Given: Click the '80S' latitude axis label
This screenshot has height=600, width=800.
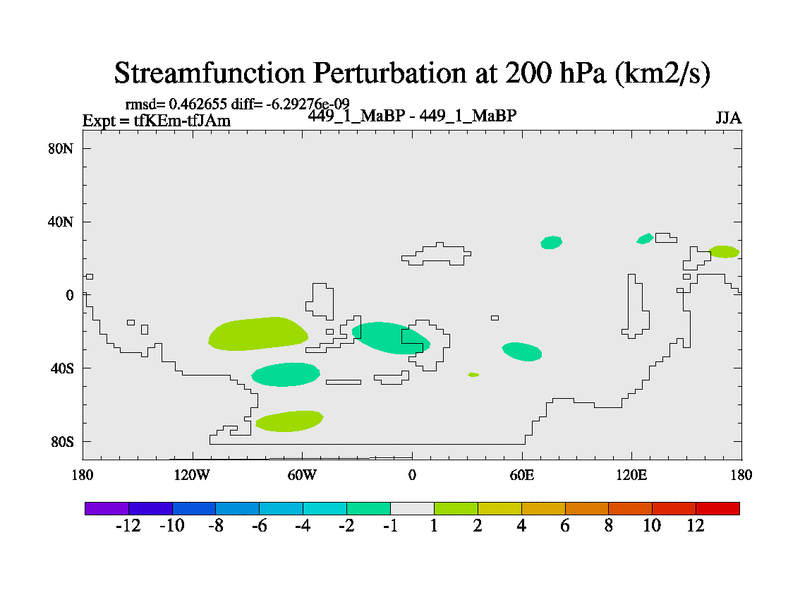Looking at the screenshot, I should click(x=62, y=442).
